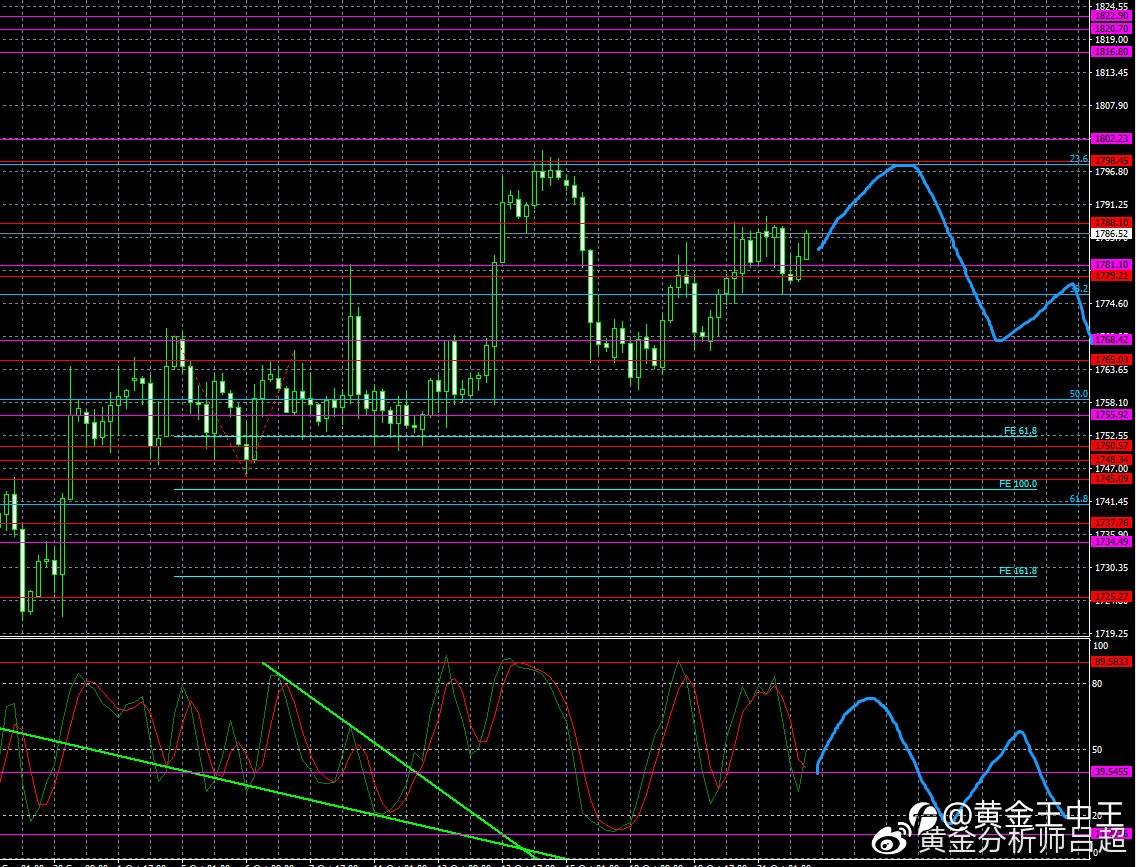
Task: Click the magenta 1768.42 level label
Action: 1111,339
